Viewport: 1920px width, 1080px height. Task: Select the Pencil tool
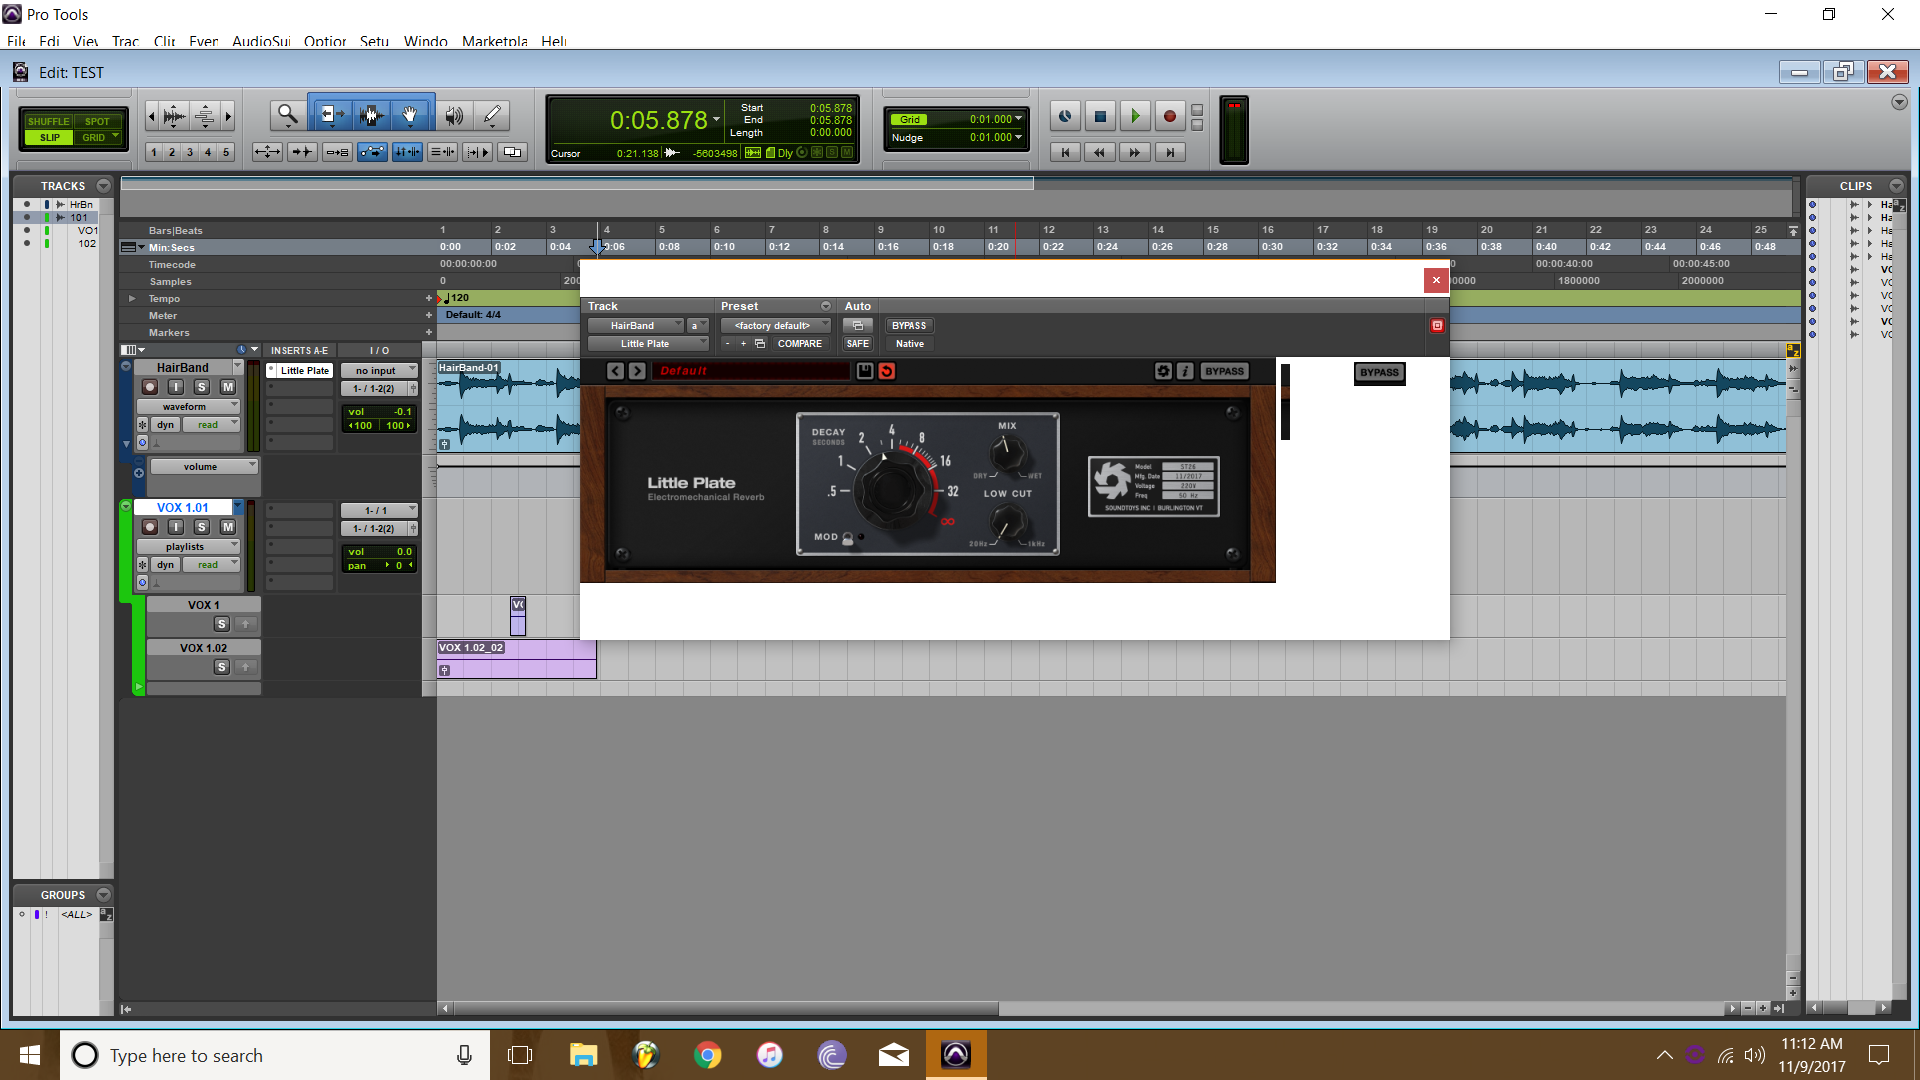coord(492,116)
